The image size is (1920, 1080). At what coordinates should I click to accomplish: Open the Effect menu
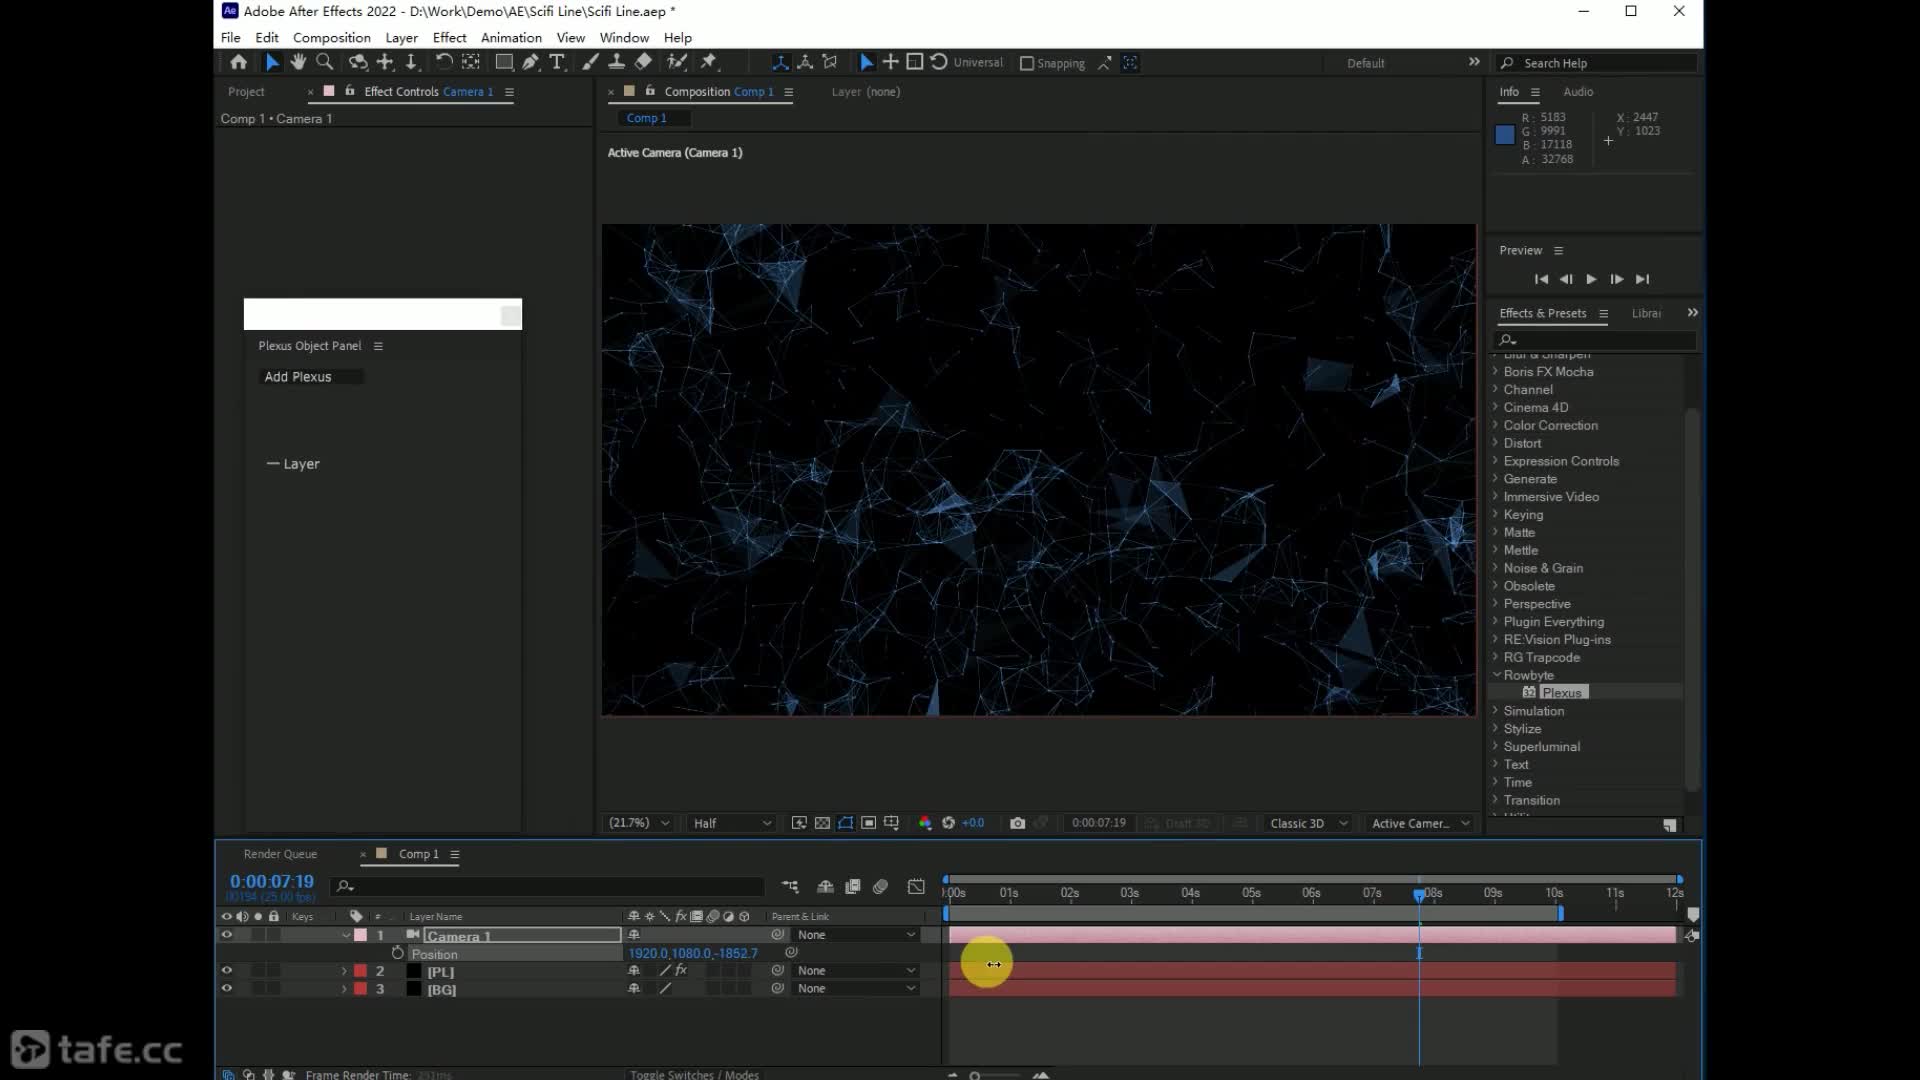[449, 37]
